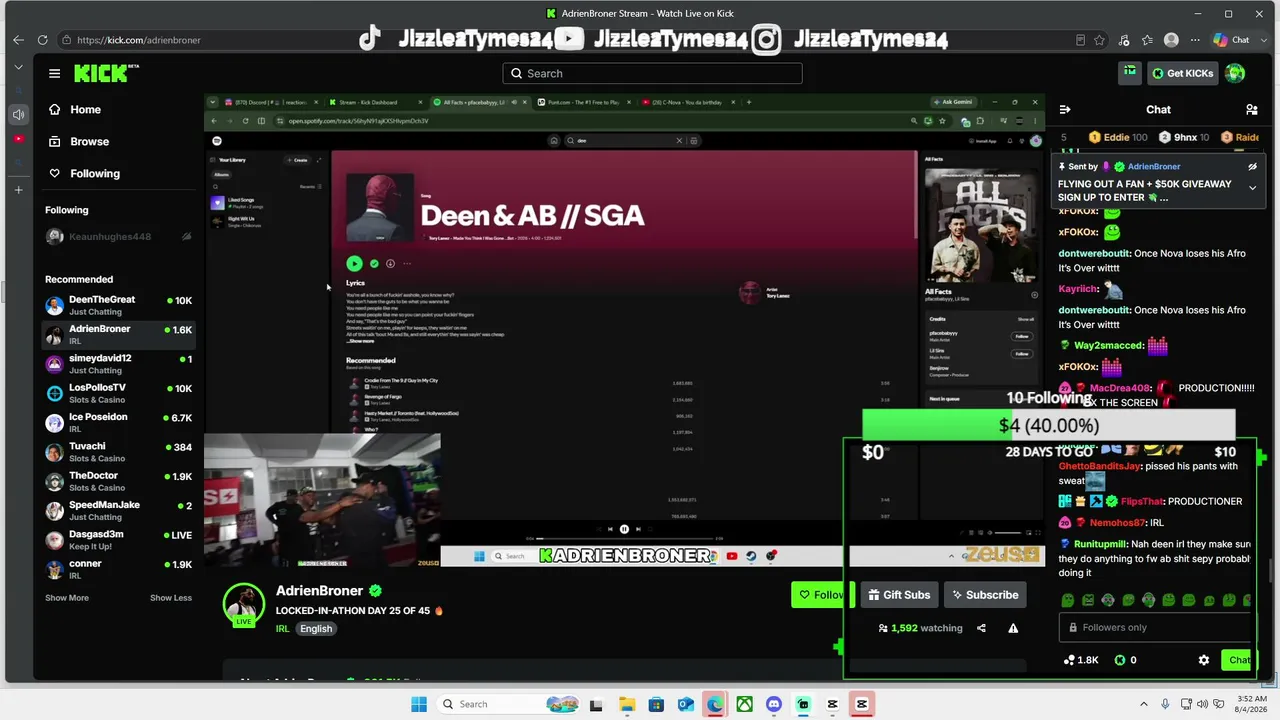The width and height of the screenshot is (1280, 720).
Task: Report stream with warning triangle icon
Action: [1013, 628]
